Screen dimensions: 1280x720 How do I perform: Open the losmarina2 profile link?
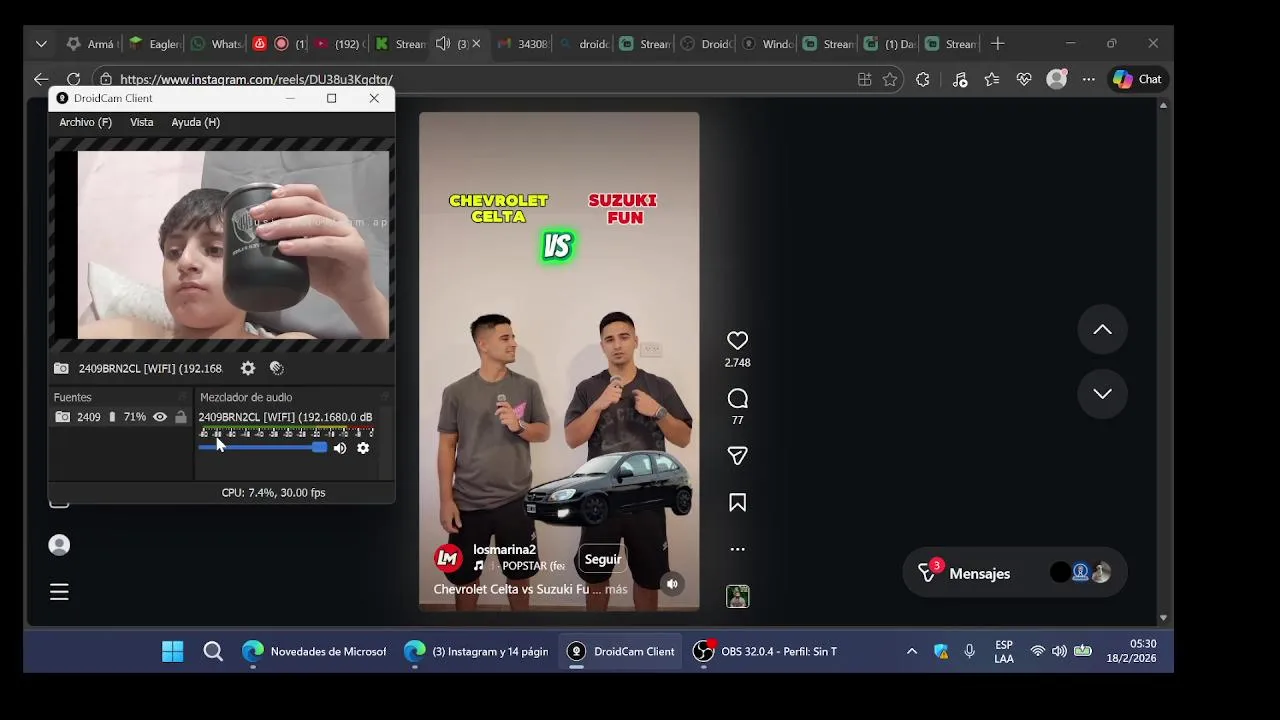[x=504, y=550]
